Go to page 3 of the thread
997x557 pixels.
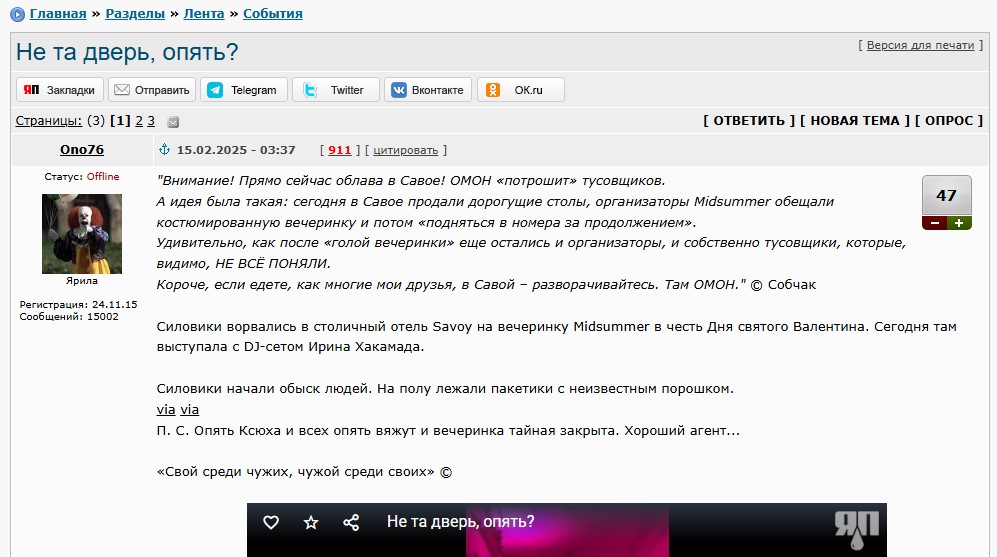(x=151, y=121)
